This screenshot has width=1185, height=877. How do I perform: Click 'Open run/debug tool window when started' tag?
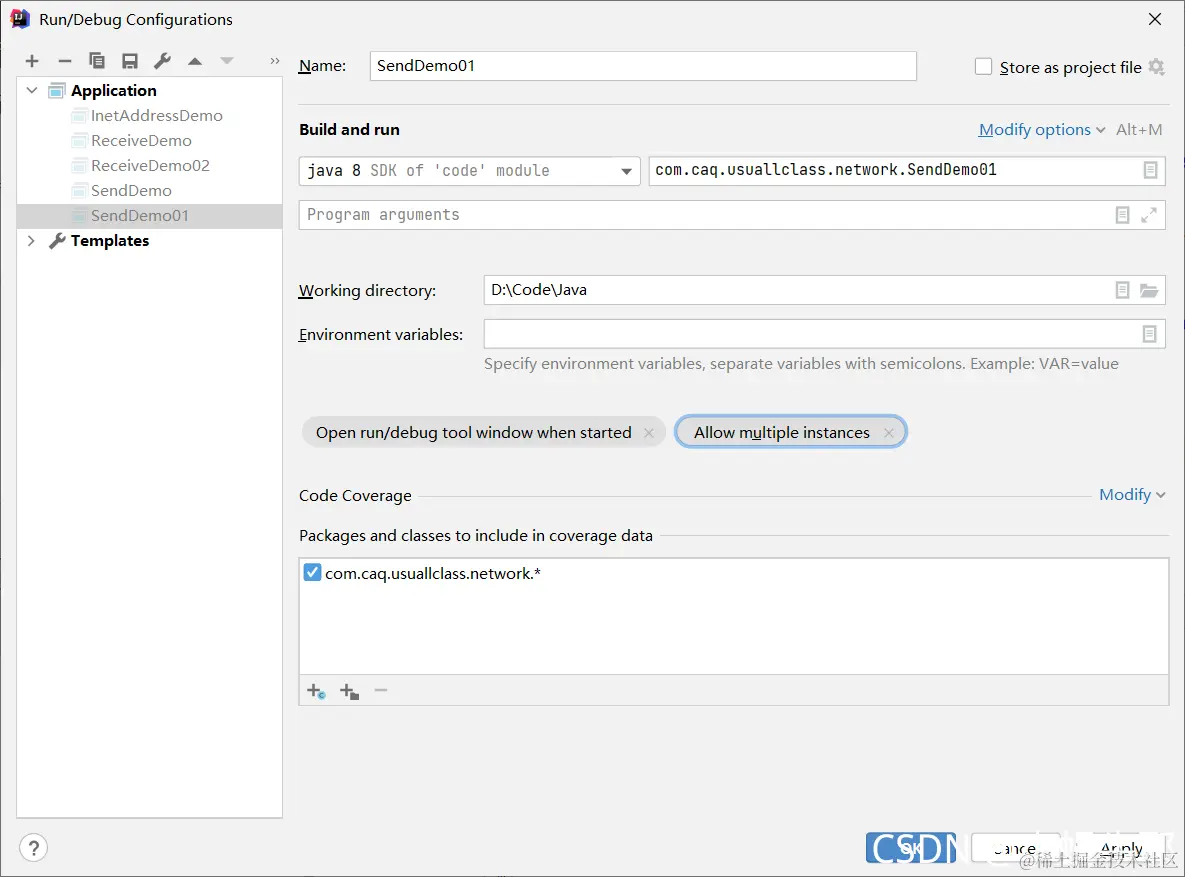point(474,432)
